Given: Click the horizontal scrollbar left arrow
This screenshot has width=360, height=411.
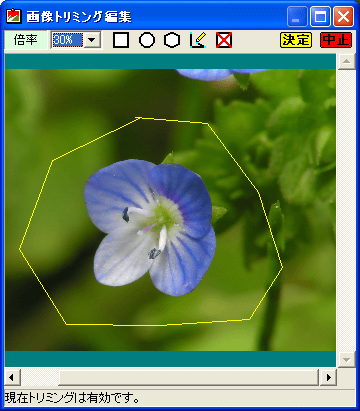Looking at the screenshot, I should pyautogui.click(x=12, y=377).
